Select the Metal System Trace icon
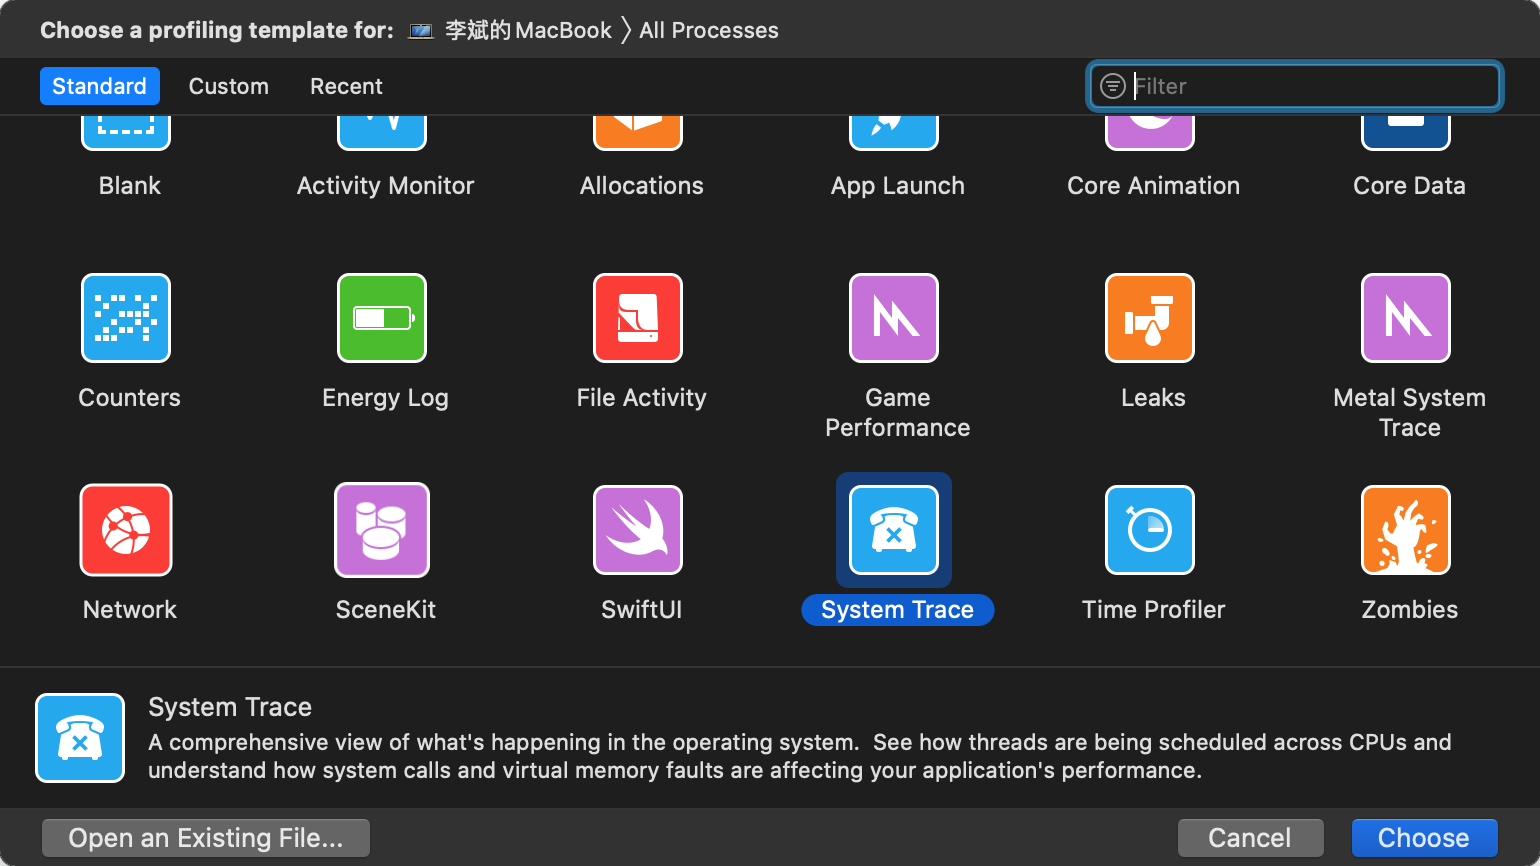This screenshot has width=1540, height=866. (x=1406, y=318)
